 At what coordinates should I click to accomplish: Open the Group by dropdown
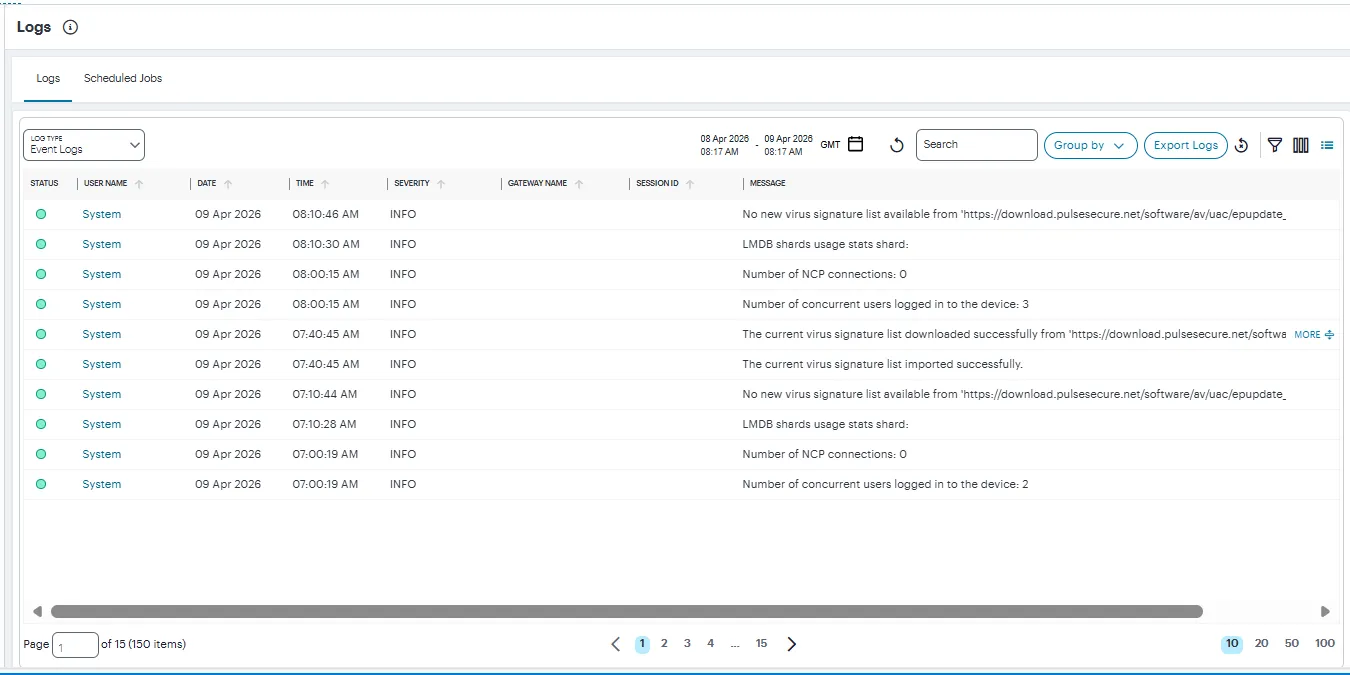pyautogui.click(x=1090, y=145)
